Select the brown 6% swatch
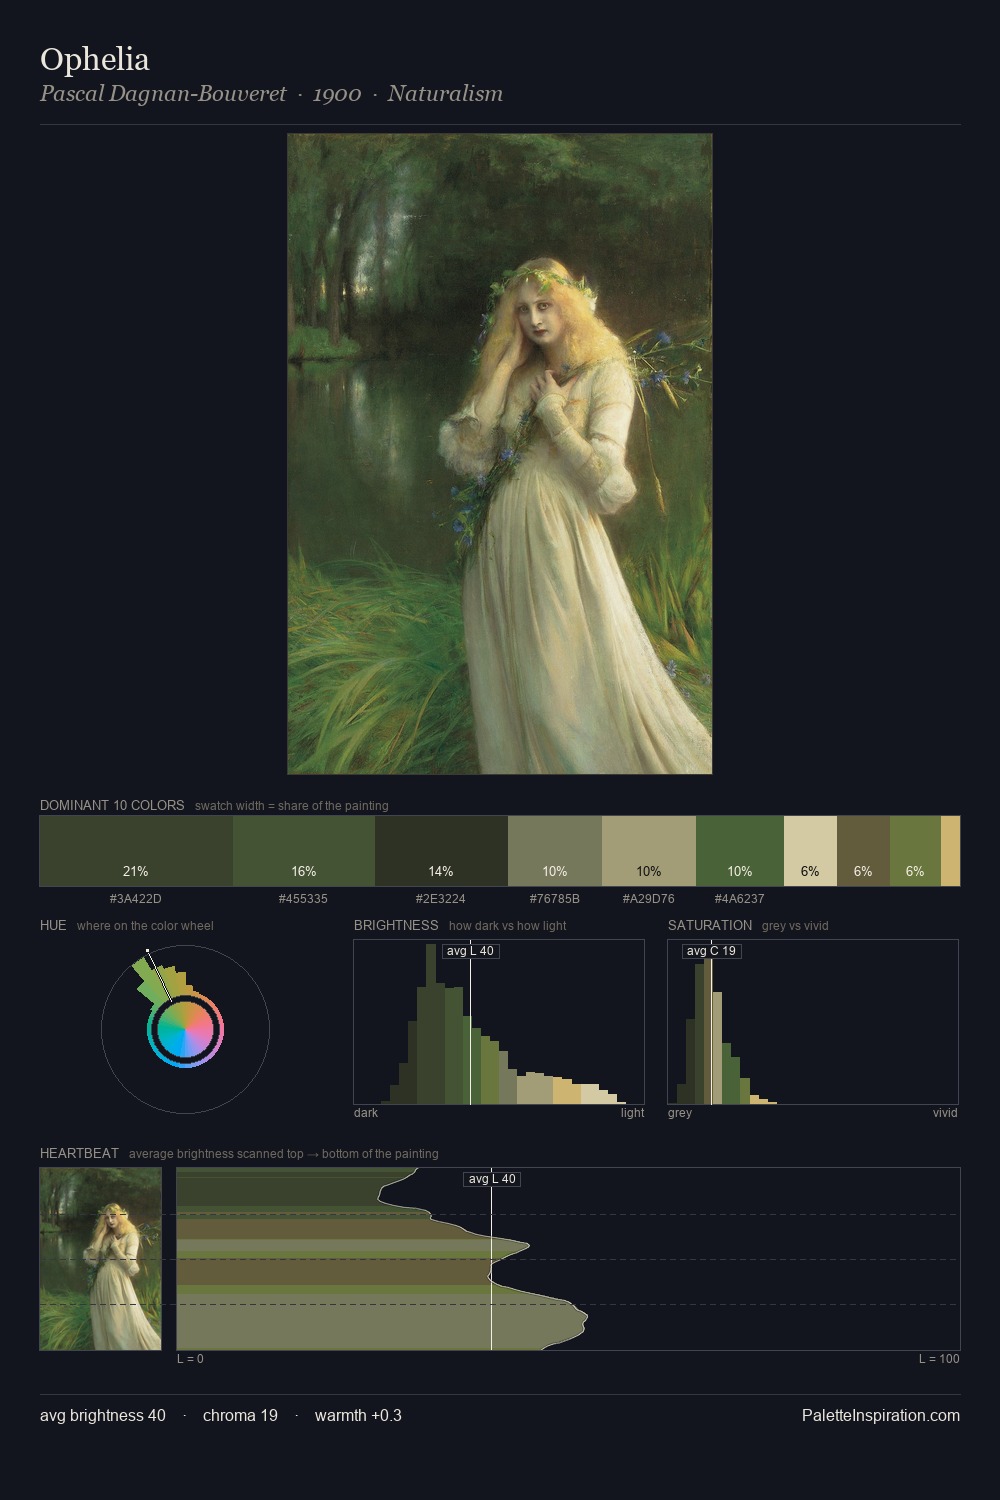The width and height of the screenshot is (1000, 1500). pos(863,851)
